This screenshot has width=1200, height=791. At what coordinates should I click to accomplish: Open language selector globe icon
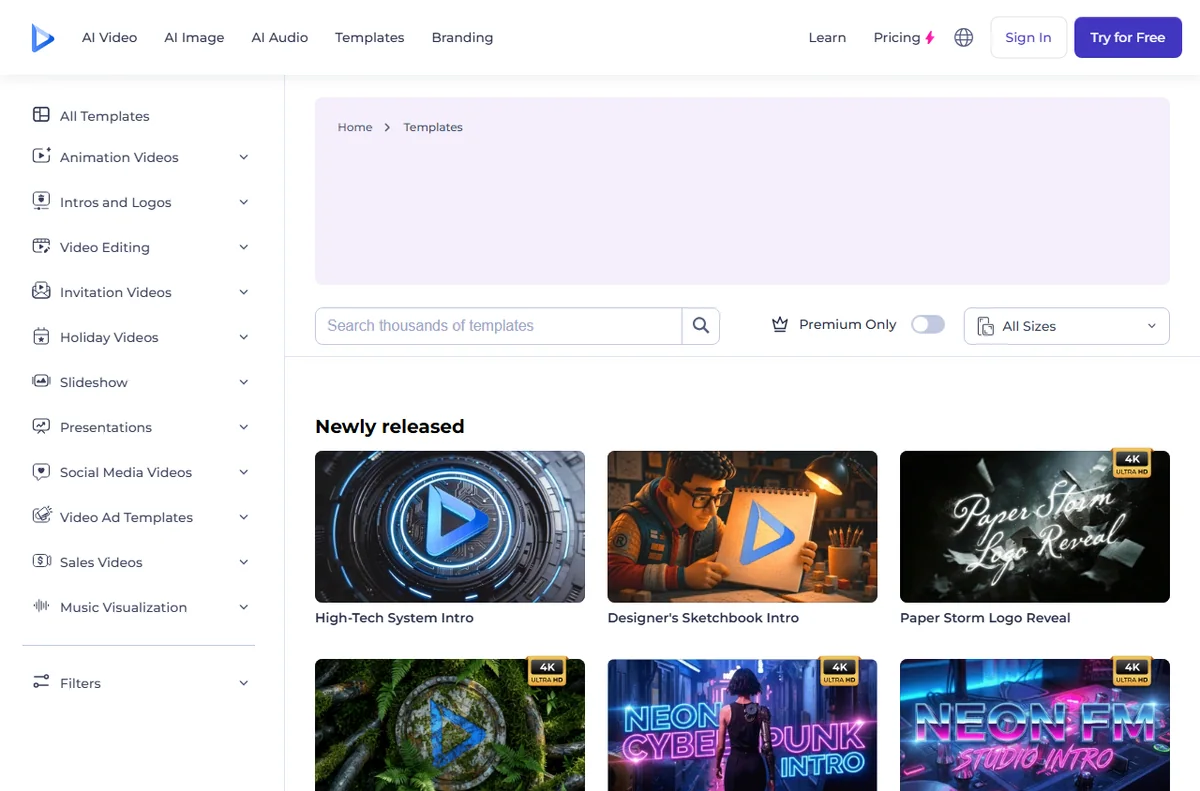tap(964, 38)
